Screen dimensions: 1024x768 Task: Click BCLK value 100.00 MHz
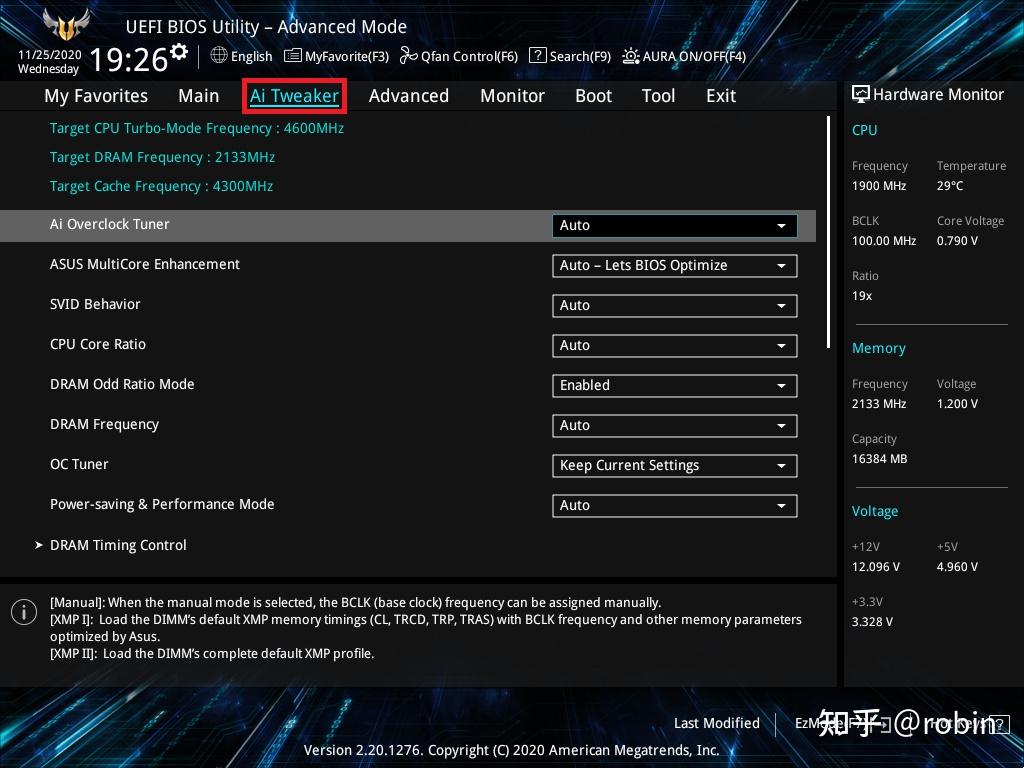coord(884,241)
